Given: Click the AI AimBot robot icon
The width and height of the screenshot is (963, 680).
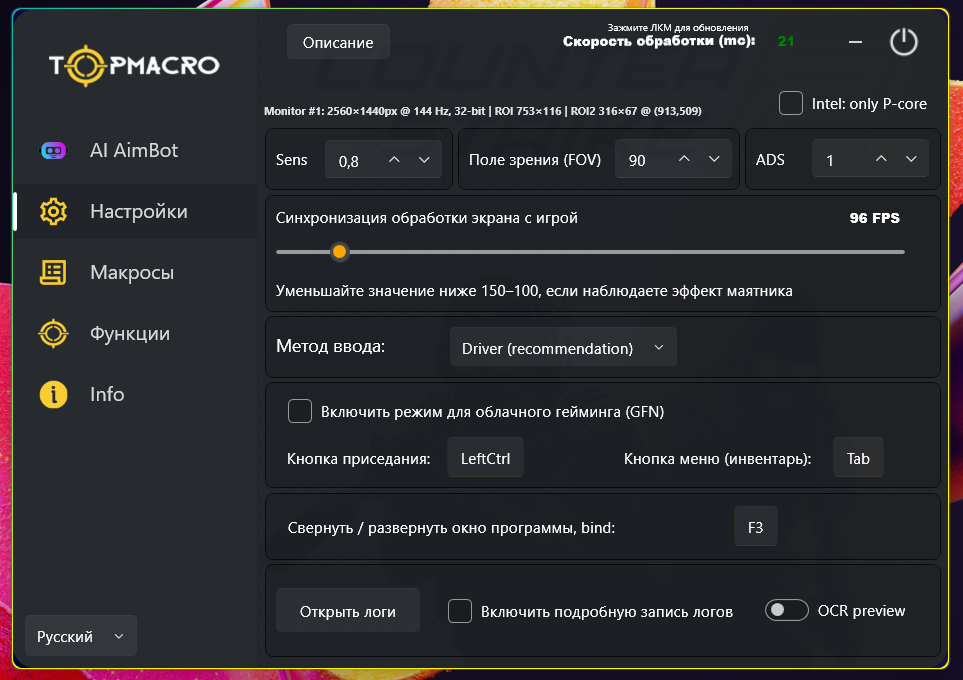Looking at the screenshot, I should point(53,151).
